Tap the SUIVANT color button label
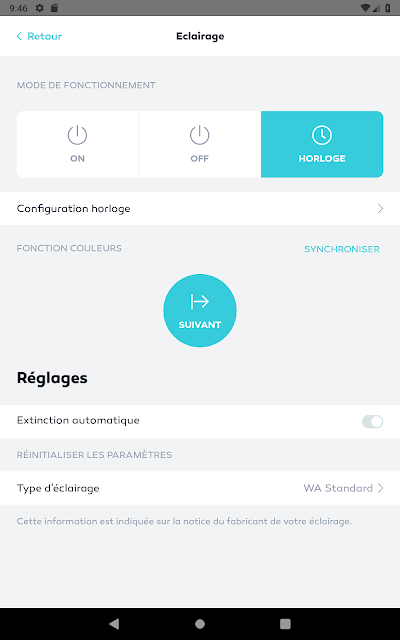The image size is (400, 640). click(x=200, y=325)
